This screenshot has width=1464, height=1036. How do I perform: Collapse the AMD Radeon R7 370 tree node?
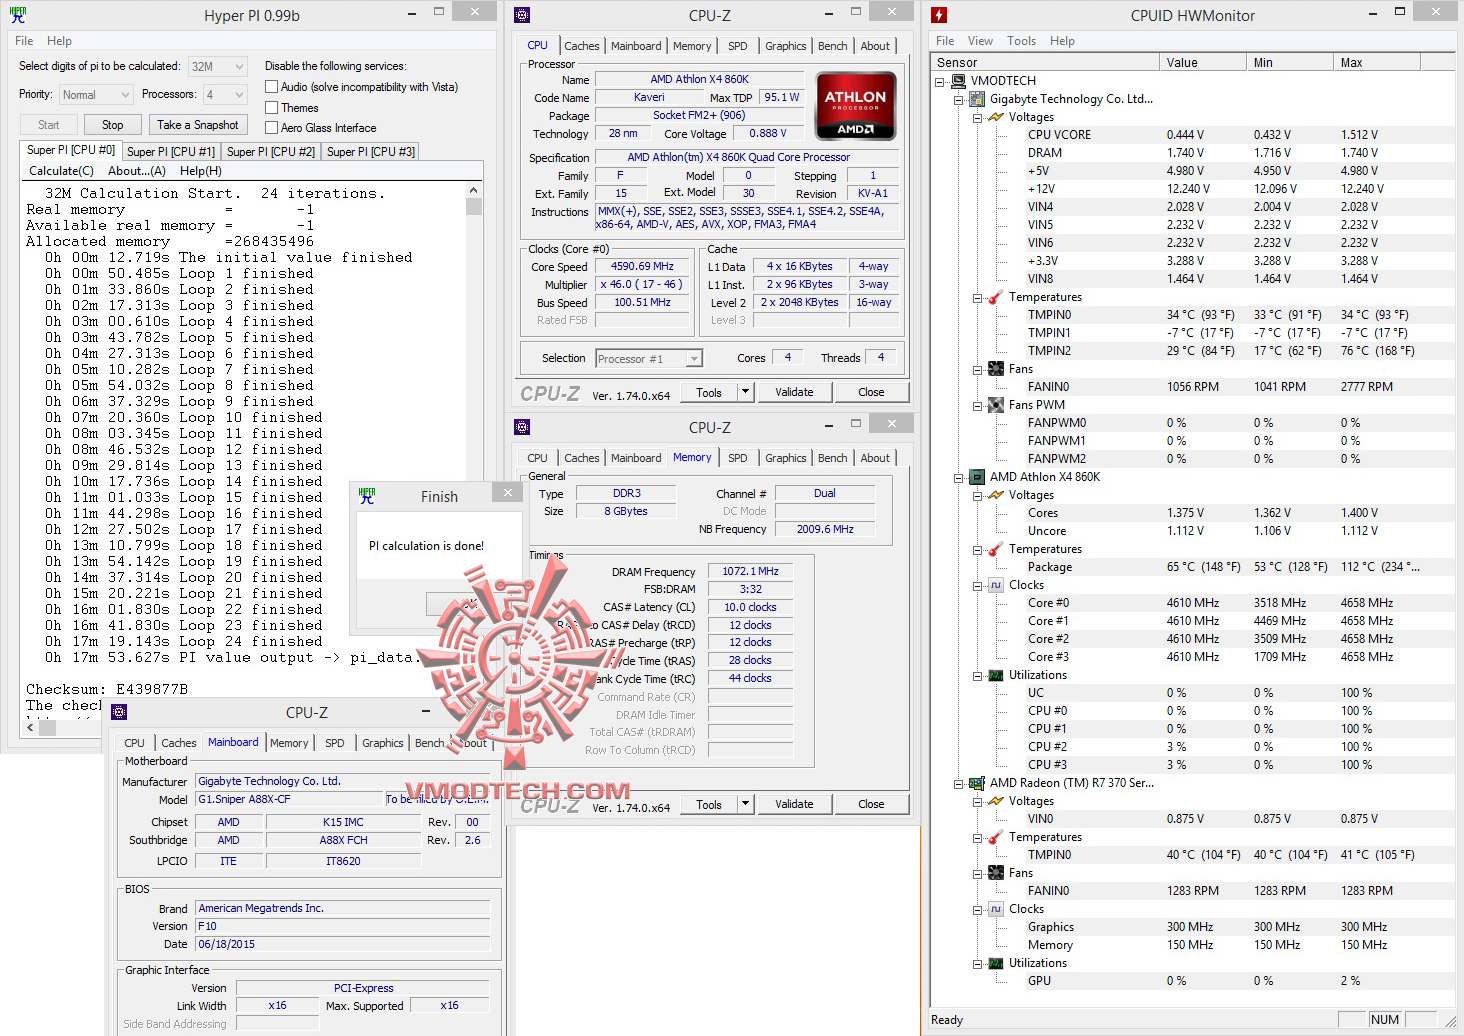point(959,783)
